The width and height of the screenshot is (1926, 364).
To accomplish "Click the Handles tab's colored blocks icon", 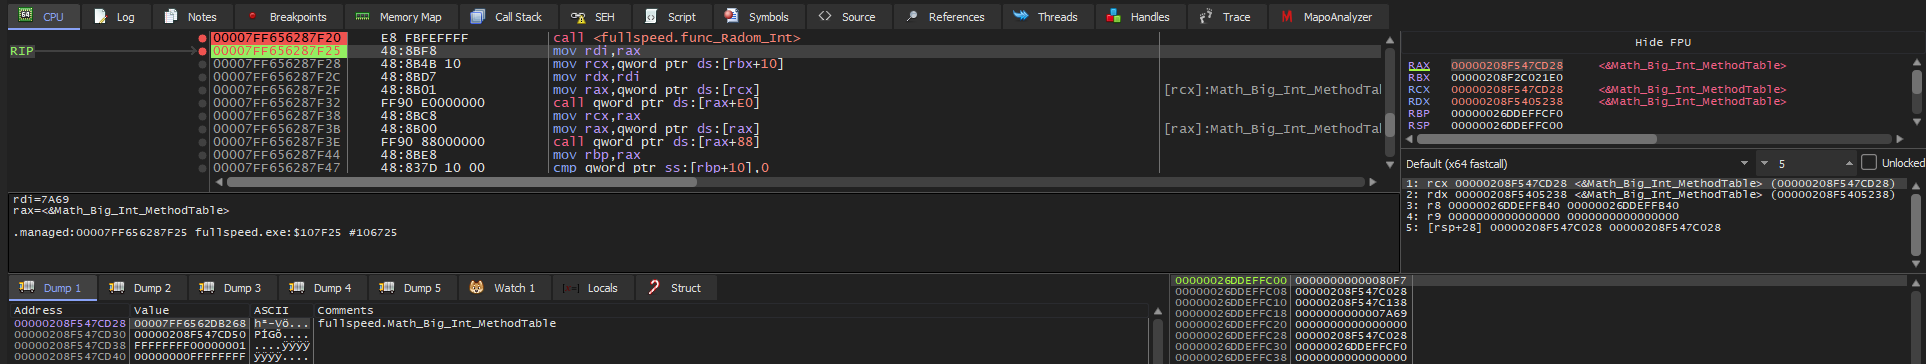I will [1114, 16].
